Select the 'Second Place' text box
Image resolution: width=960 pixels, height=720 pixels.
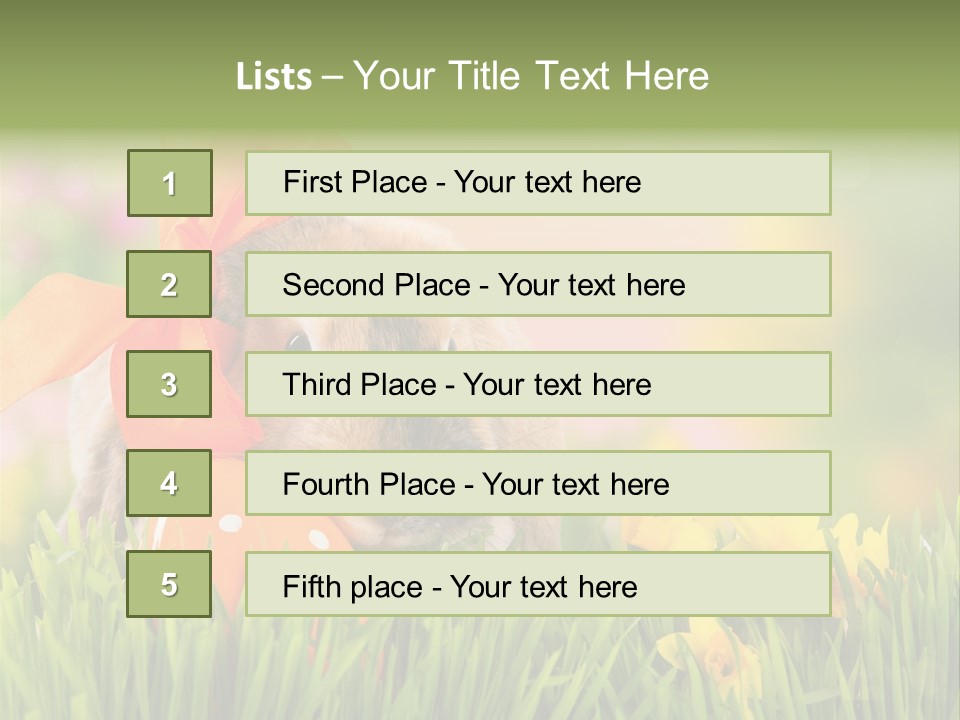point(538,284)
